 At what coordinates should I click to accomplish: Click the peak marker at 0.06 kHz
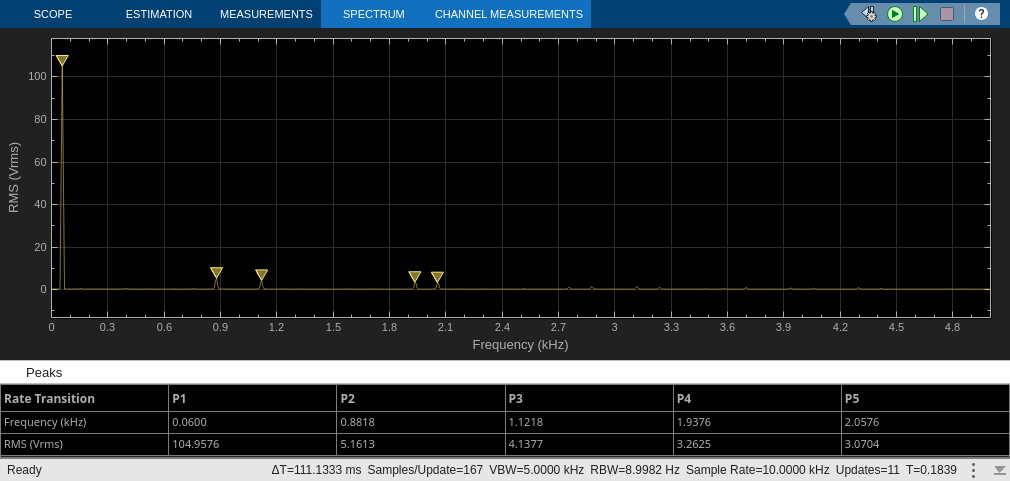62,61
